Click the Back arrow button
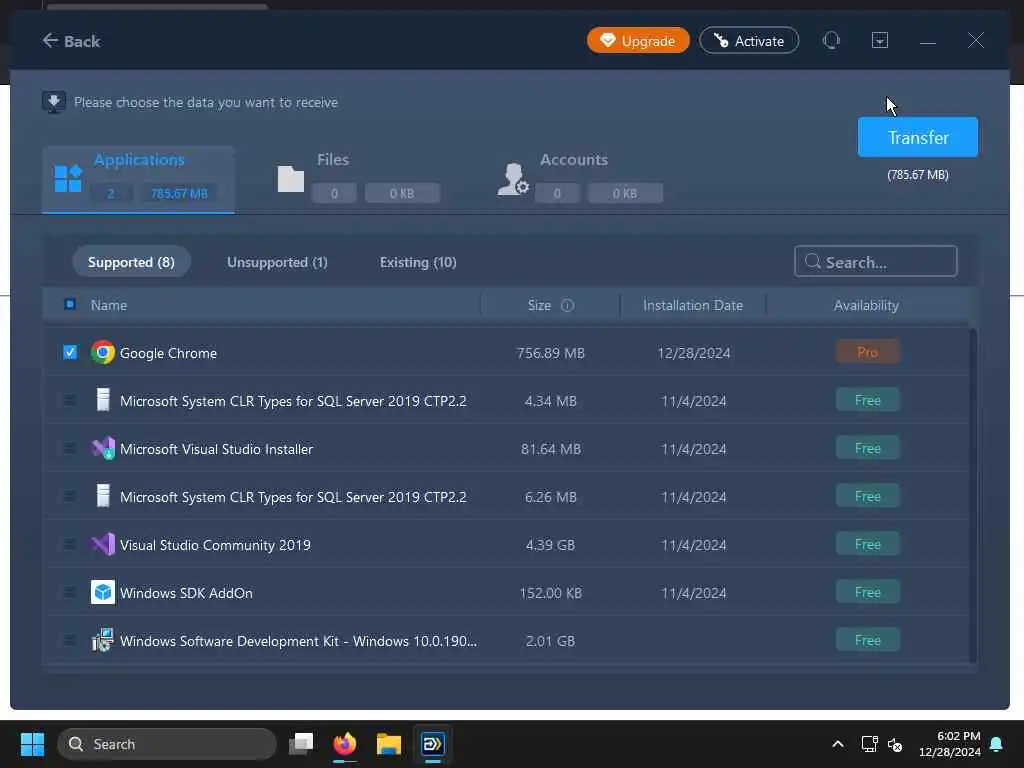The width and height of the screenshot is (1024, 768). (71, 41)
